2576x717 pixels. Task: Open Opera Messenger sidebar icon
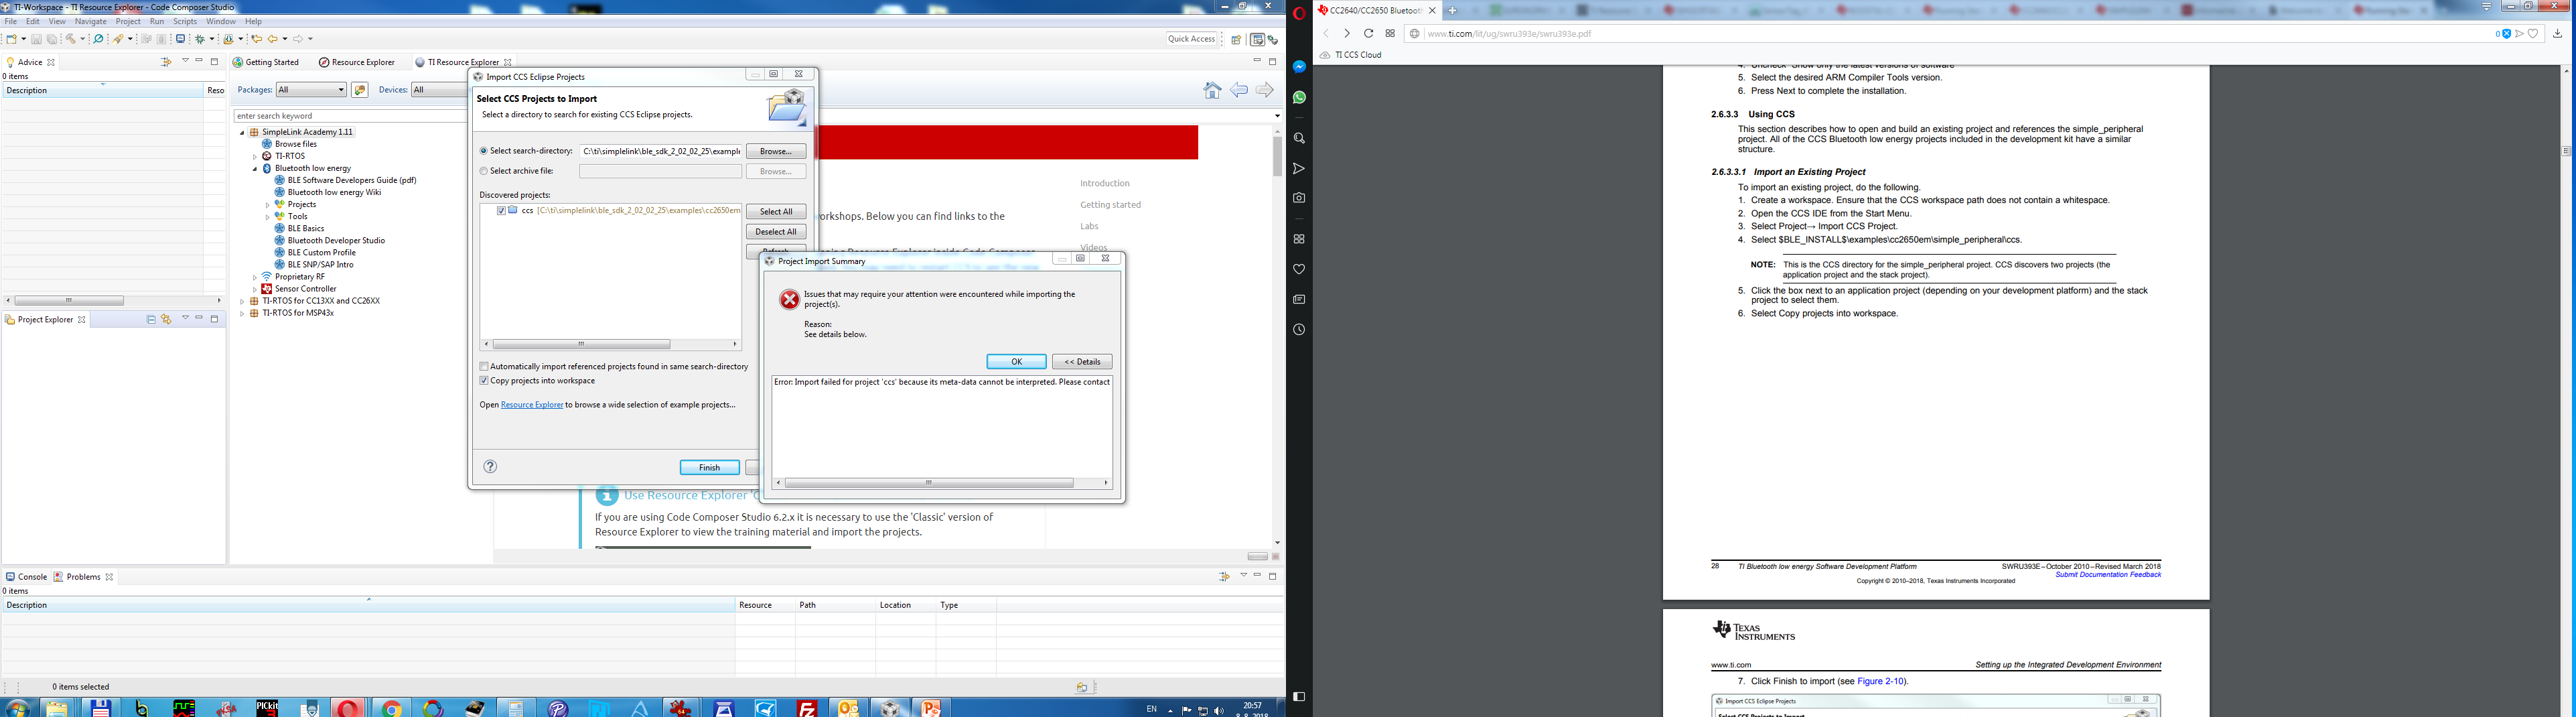[x=1299, y=67]
